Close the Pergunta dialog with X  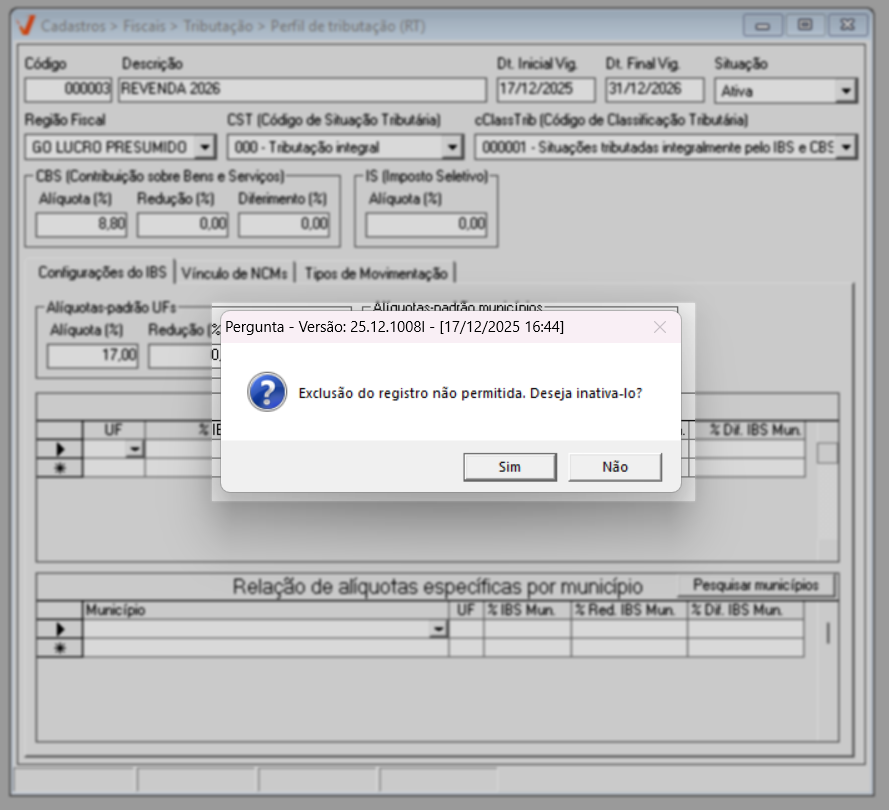click(659, 327)
